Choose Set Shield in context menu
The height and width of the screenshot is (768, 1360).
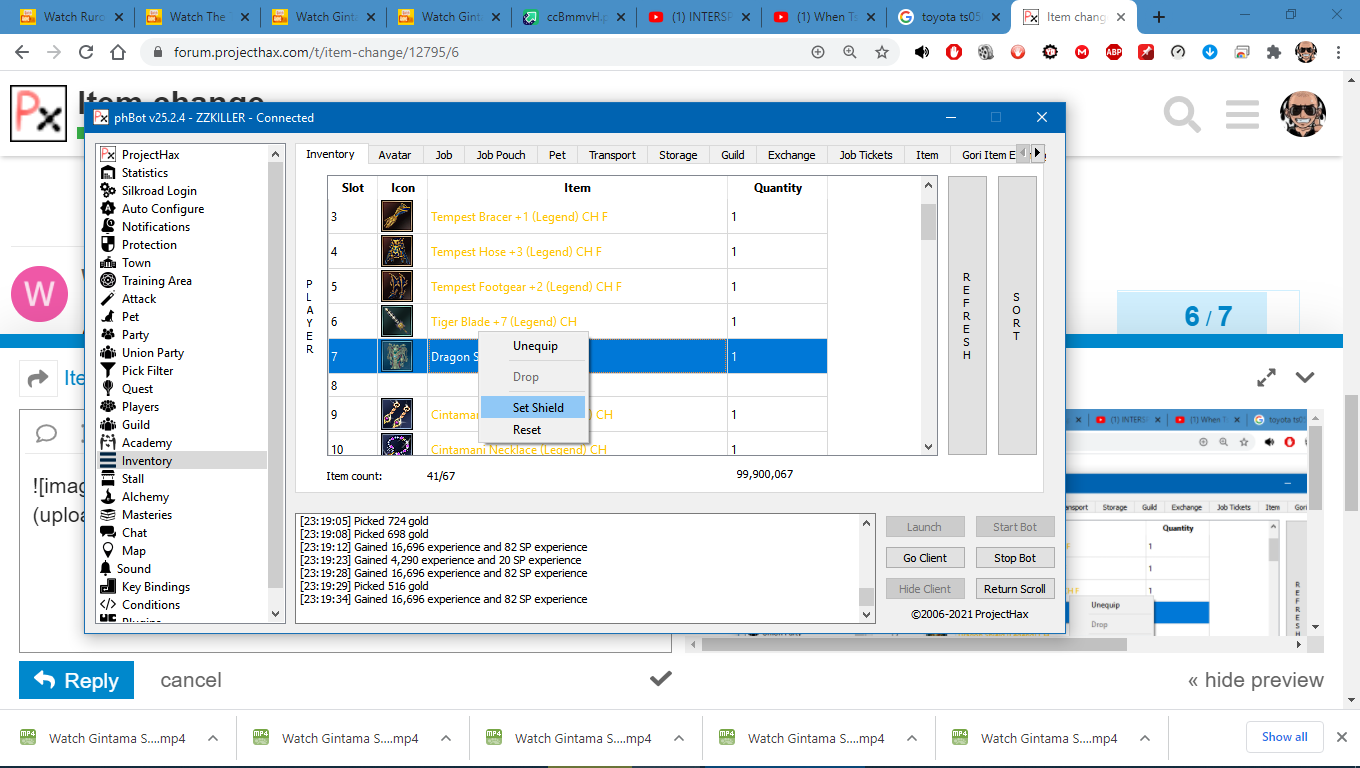point(538,408)
